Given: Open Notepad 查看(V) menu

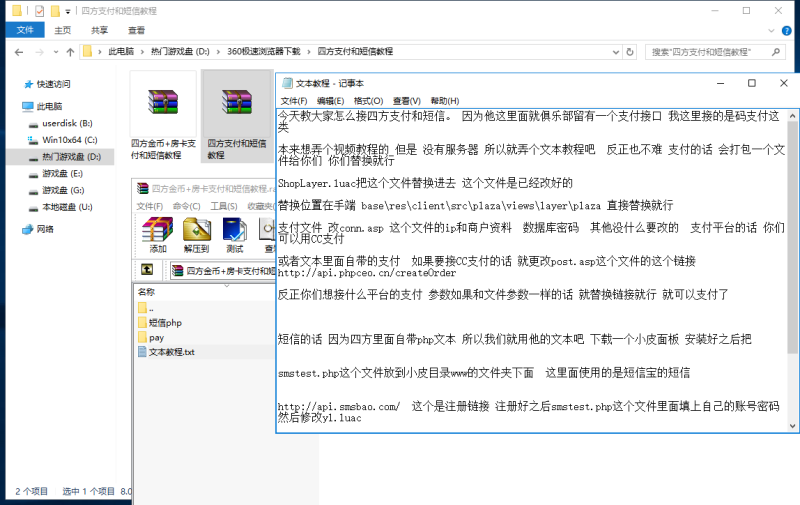Looking at the screenshot, I should [407, 101].
